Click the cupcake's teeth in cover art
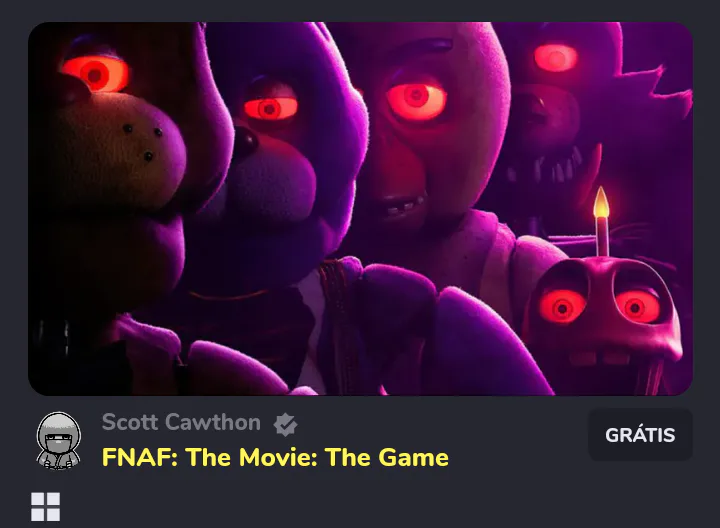This screenshot has height=528, width=720. point(597,358)
